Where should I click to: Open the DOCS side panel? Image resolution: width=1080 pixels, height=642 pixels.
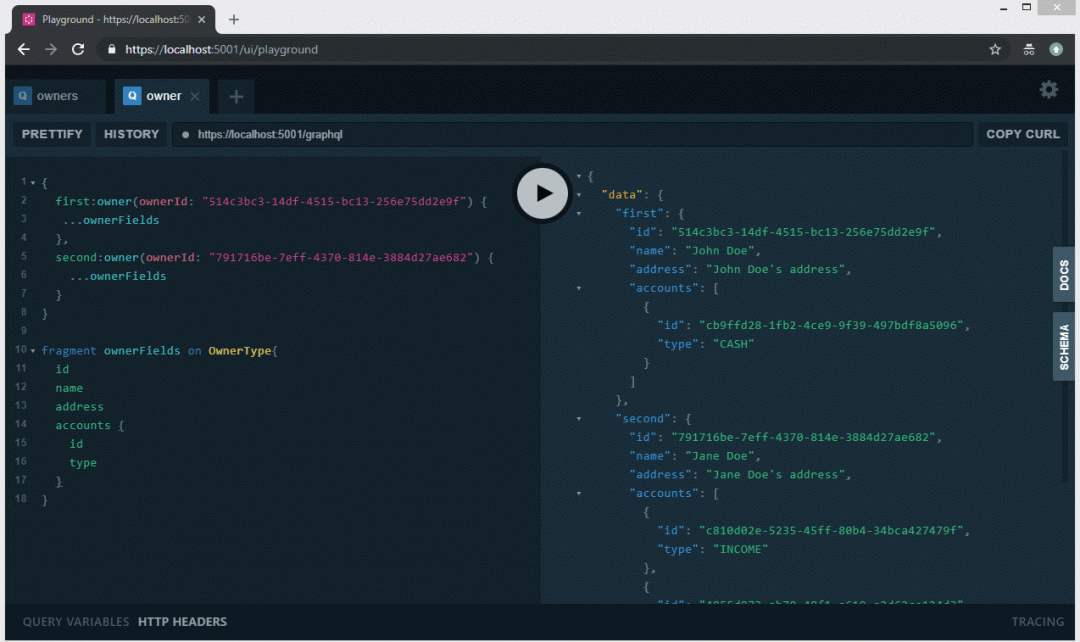tap(1064, 274)
